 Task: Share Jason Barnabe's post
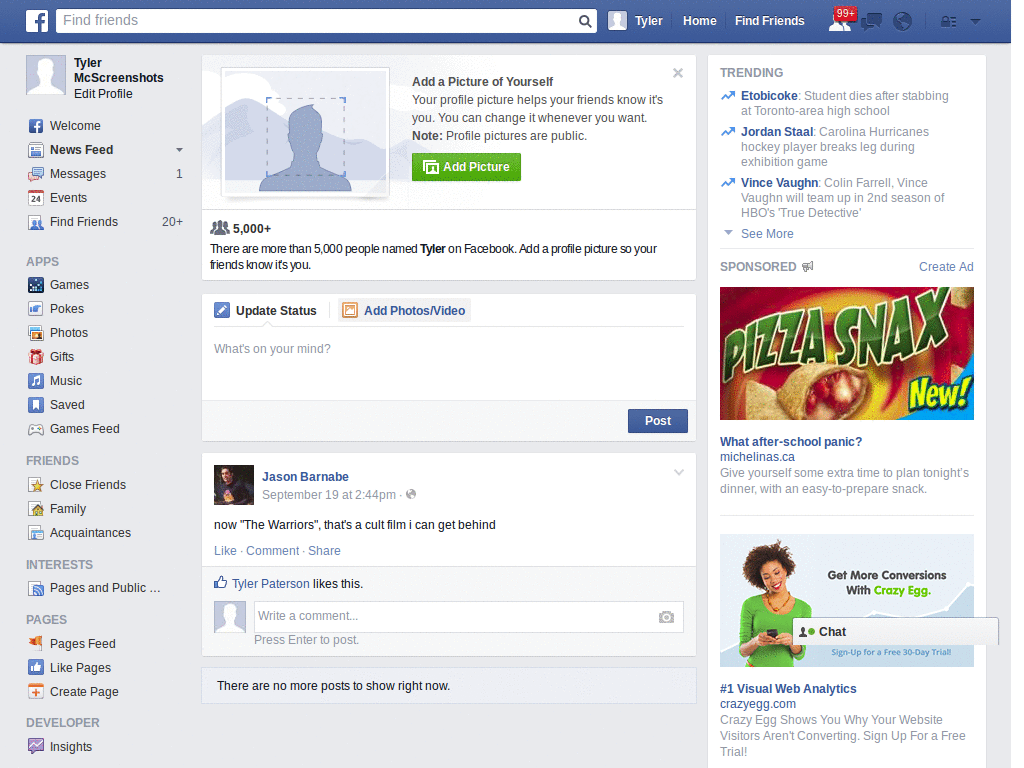[324, 551]
